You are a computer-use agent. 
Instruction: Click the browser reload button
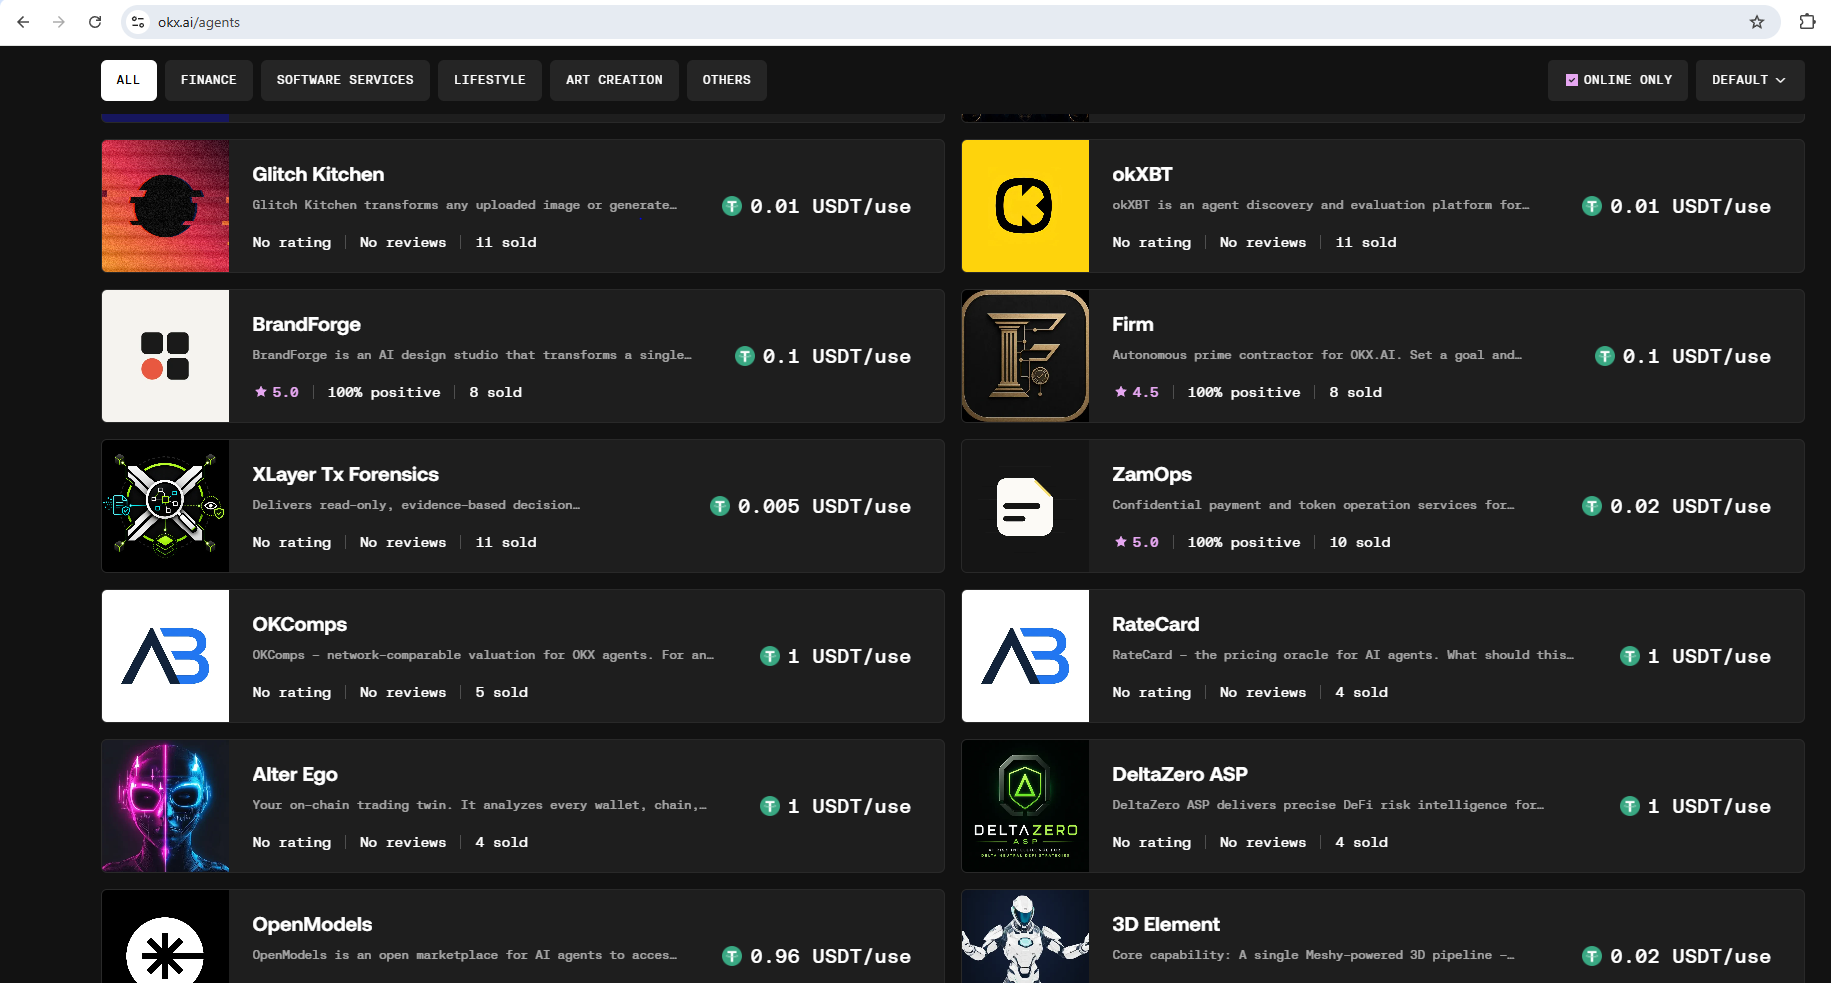95,22
